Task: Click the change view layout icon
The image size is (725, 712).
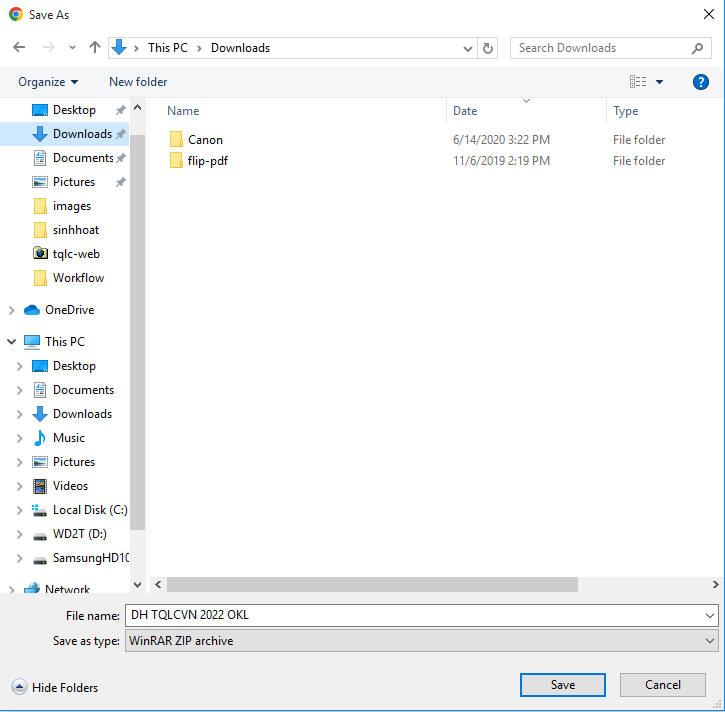Action: tap(638, 82)
